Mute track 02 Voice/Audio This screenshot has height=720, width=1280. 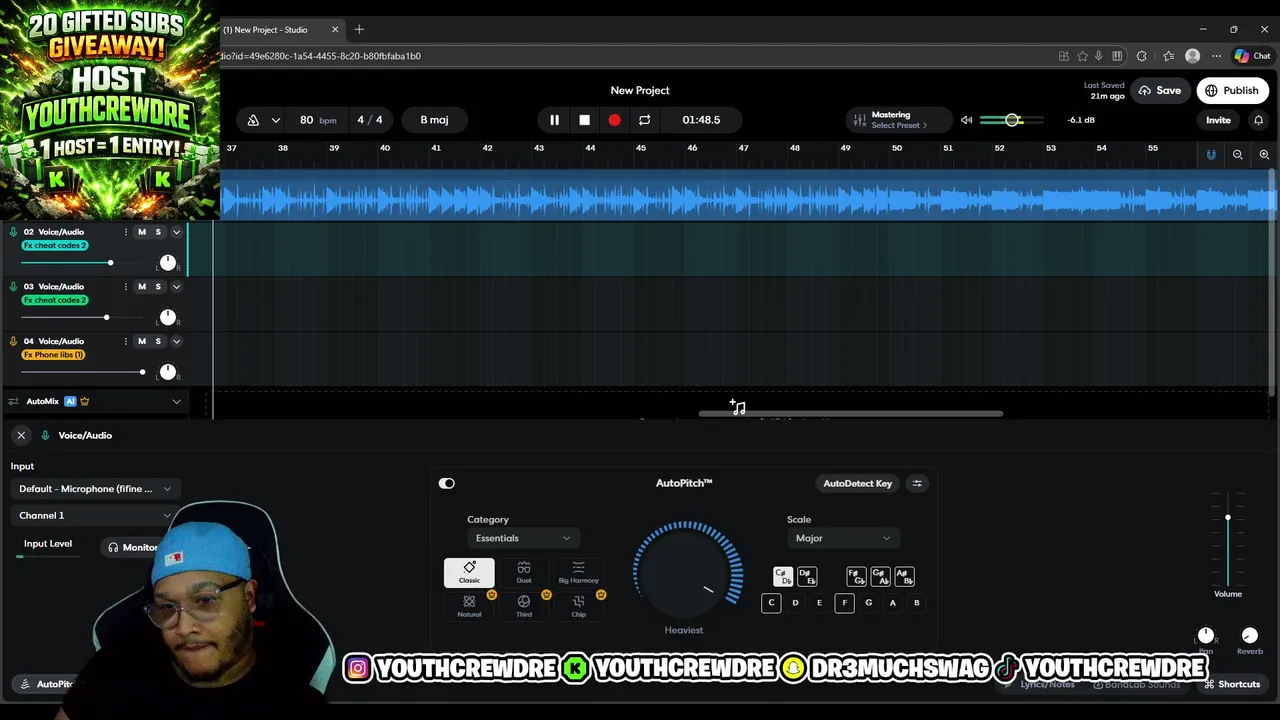[x=142, y=232]
